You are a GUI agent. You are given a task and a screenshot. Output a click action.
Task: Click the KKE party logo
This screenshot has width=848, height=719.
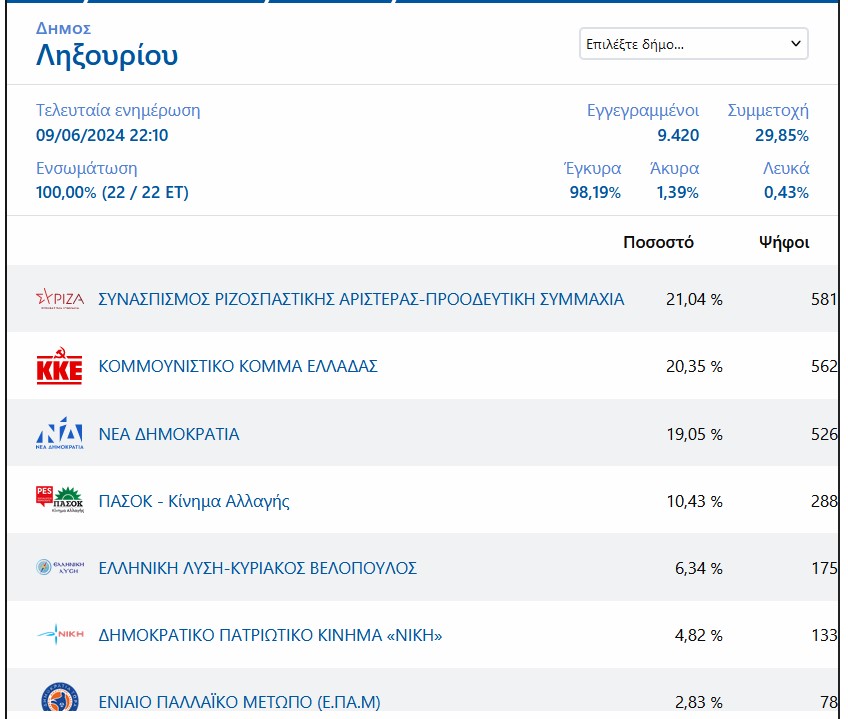(x=59, y=366)
